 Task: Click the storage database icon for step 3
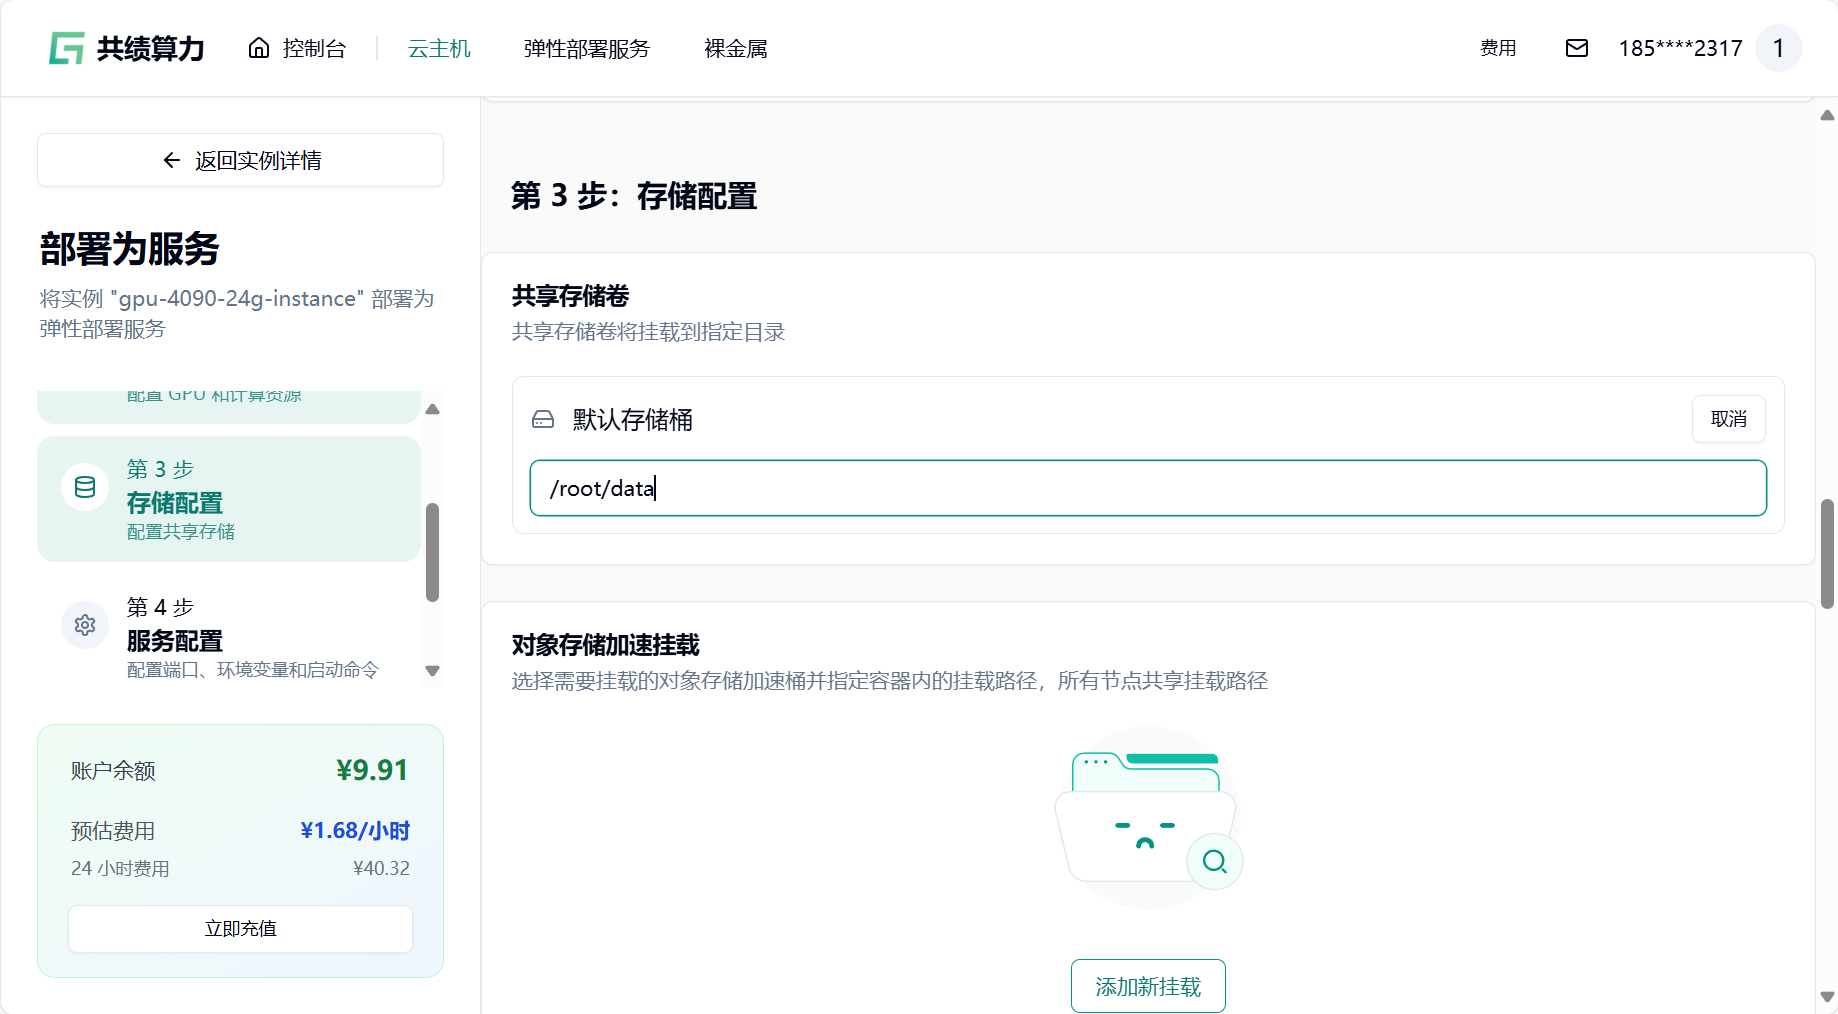click(85, 487)
